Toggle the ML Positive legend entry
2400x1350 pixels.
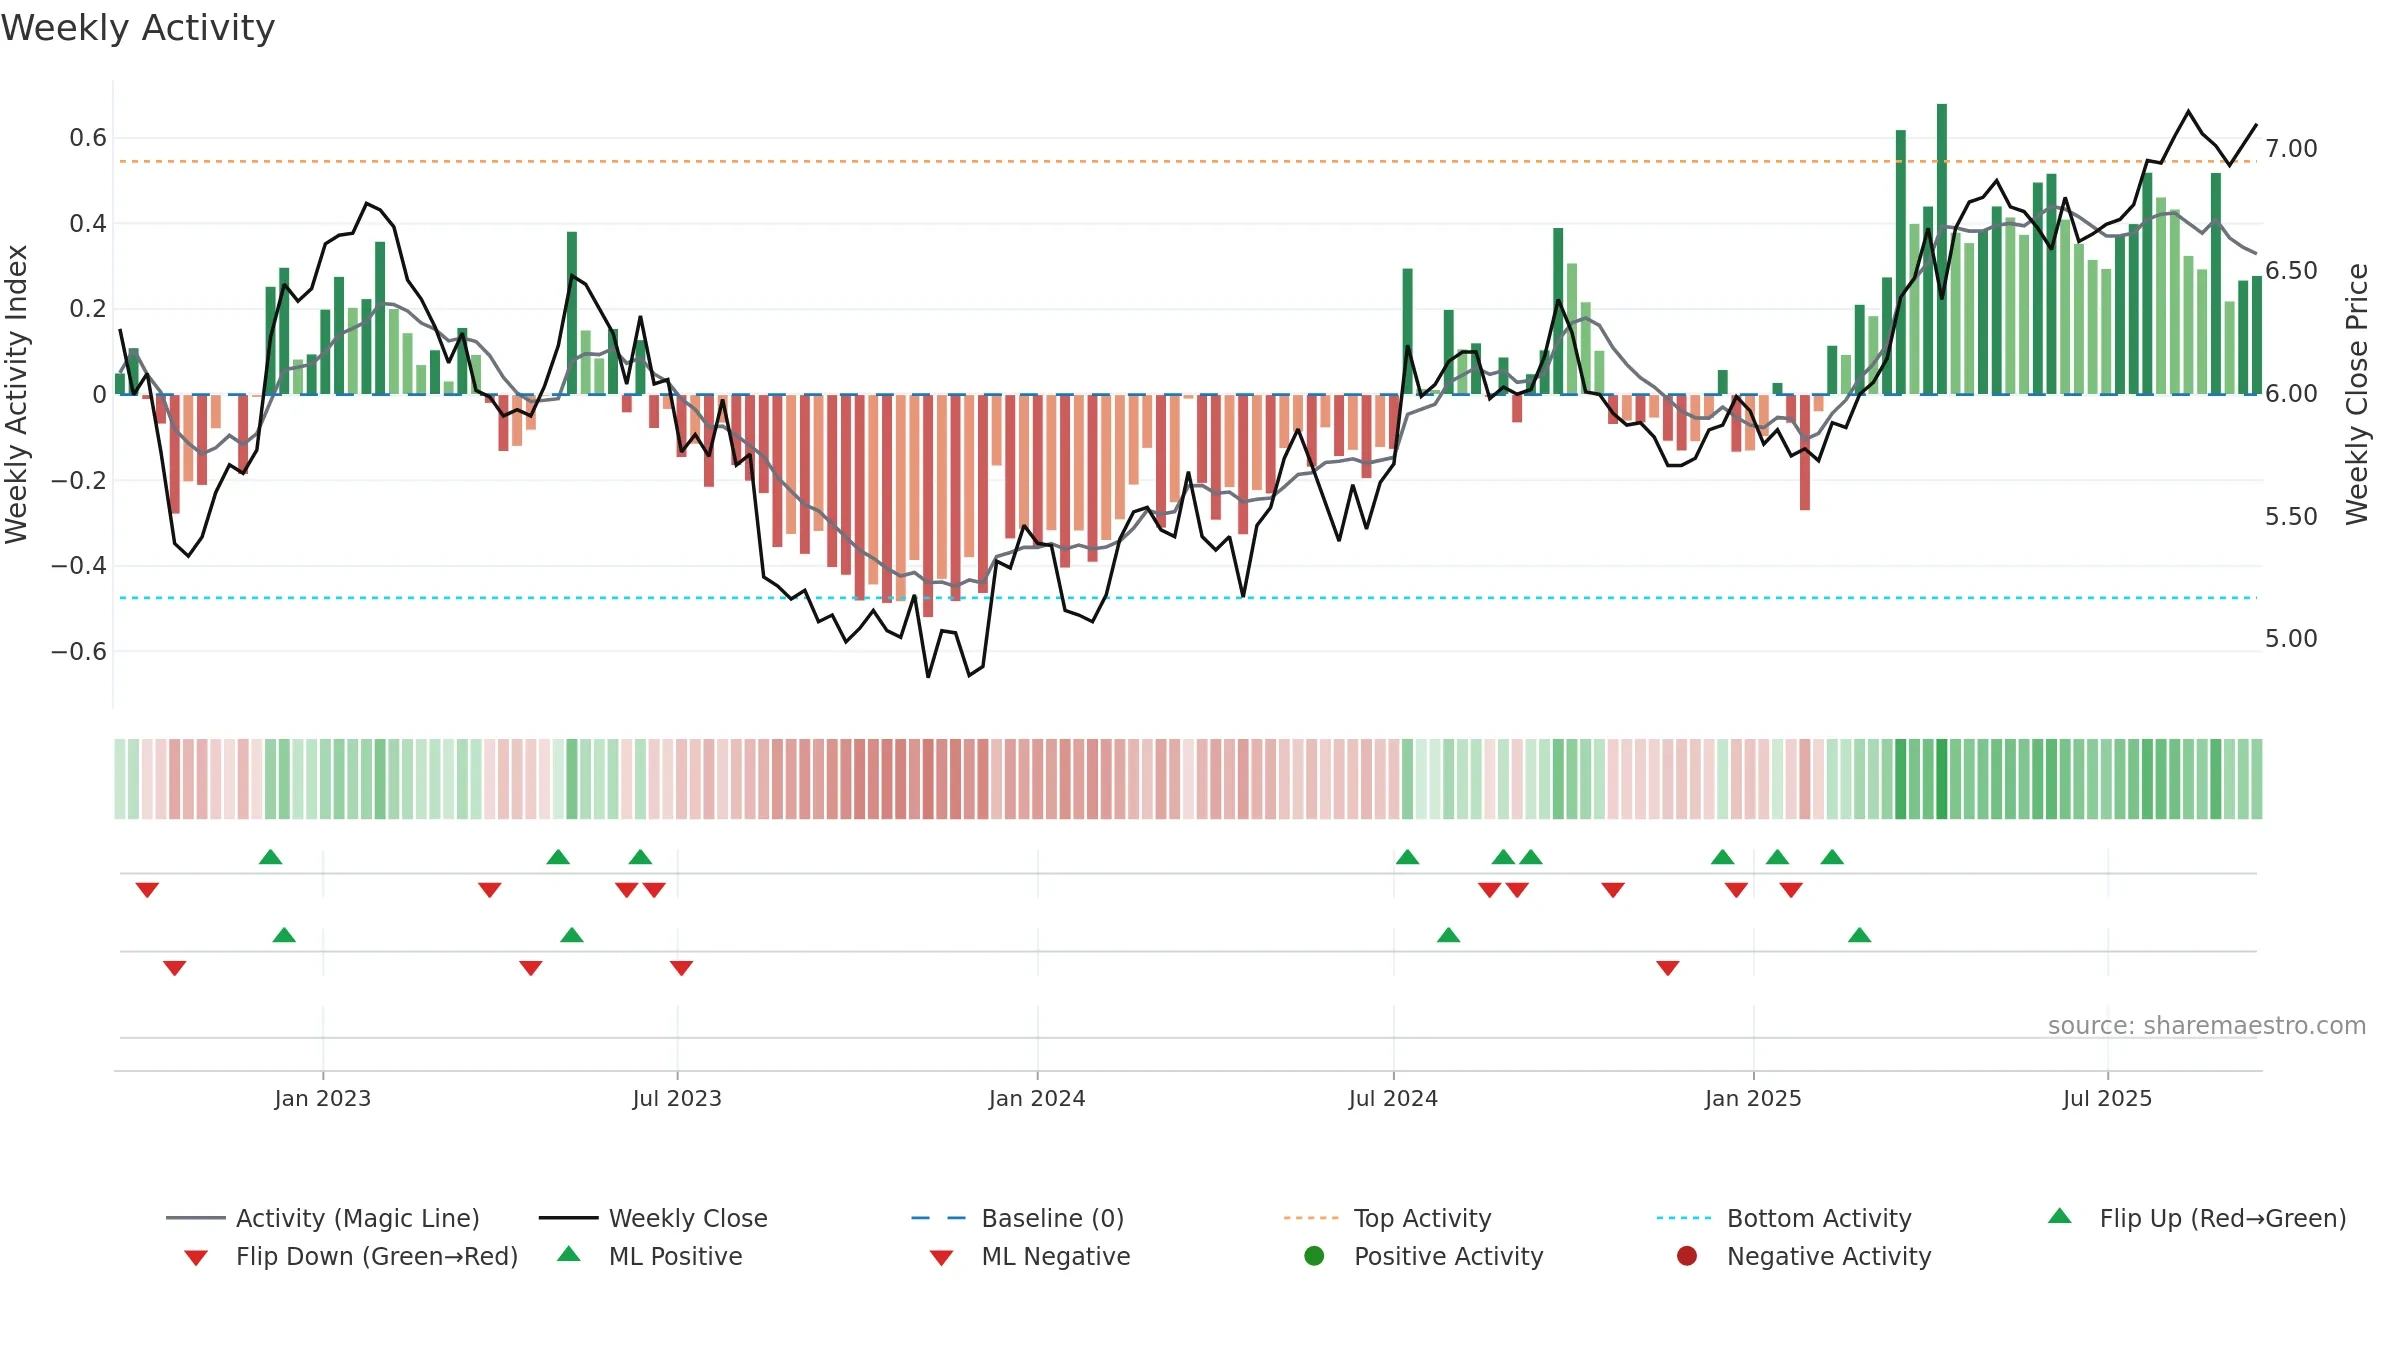point(650,1256)
